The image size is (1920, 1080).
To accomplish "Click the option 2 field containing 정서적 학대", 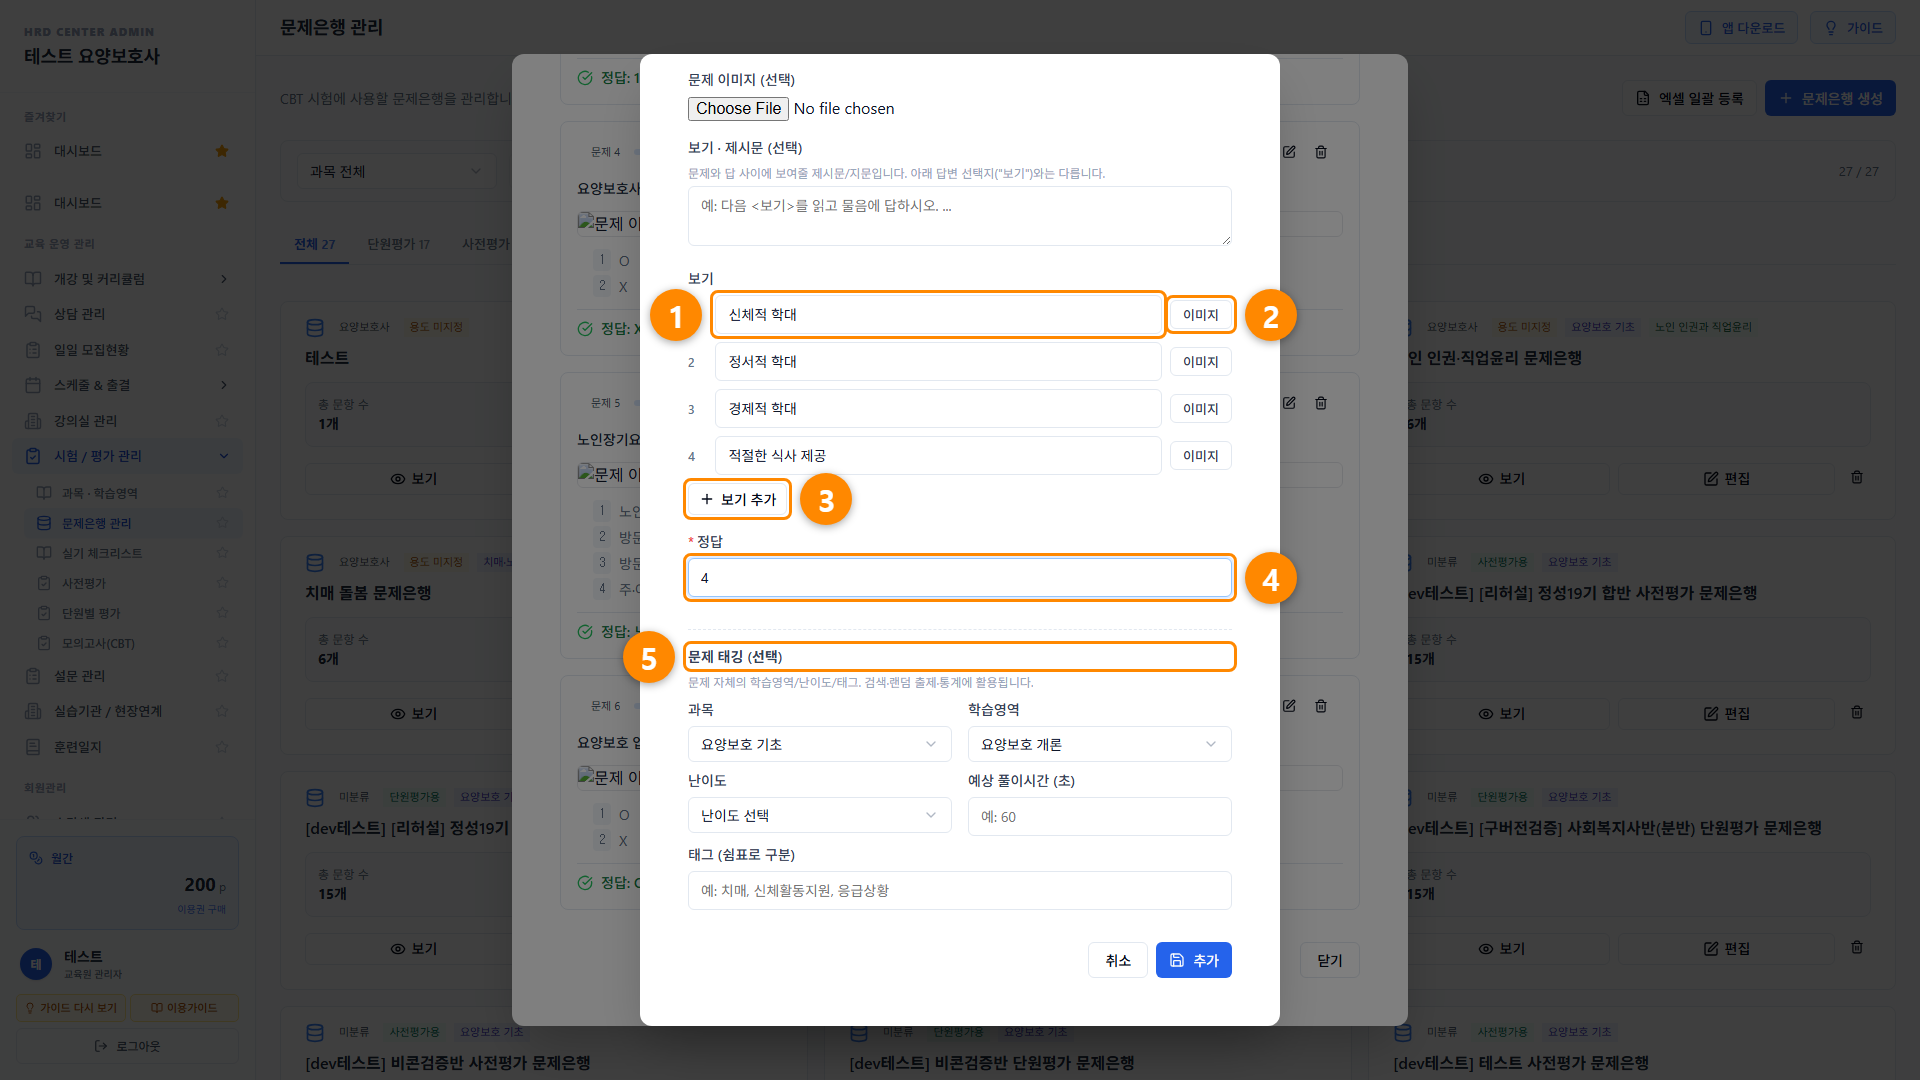I will pos(938,362).
